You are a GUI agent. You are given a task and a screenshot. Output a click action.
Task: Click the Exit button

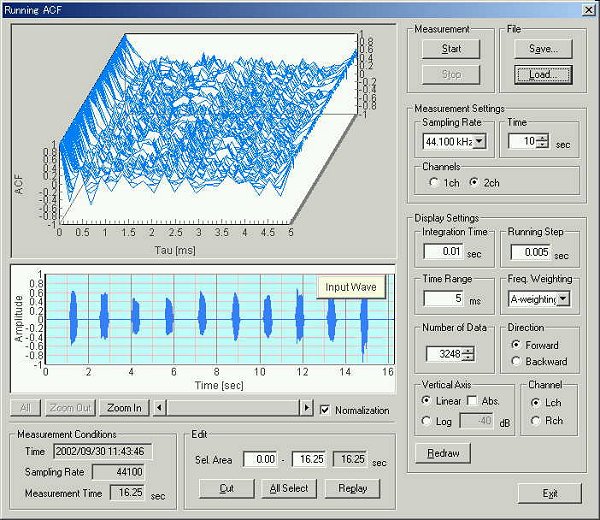click(x=550, y=494)
